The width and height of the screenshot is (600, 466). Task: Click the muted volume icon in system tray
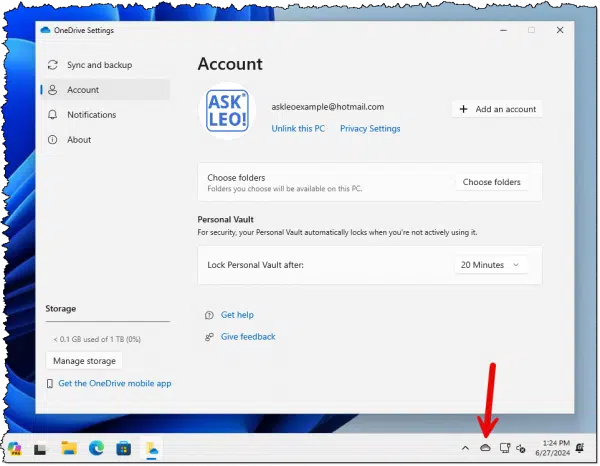pyautogui.click(x=520, y=448)
